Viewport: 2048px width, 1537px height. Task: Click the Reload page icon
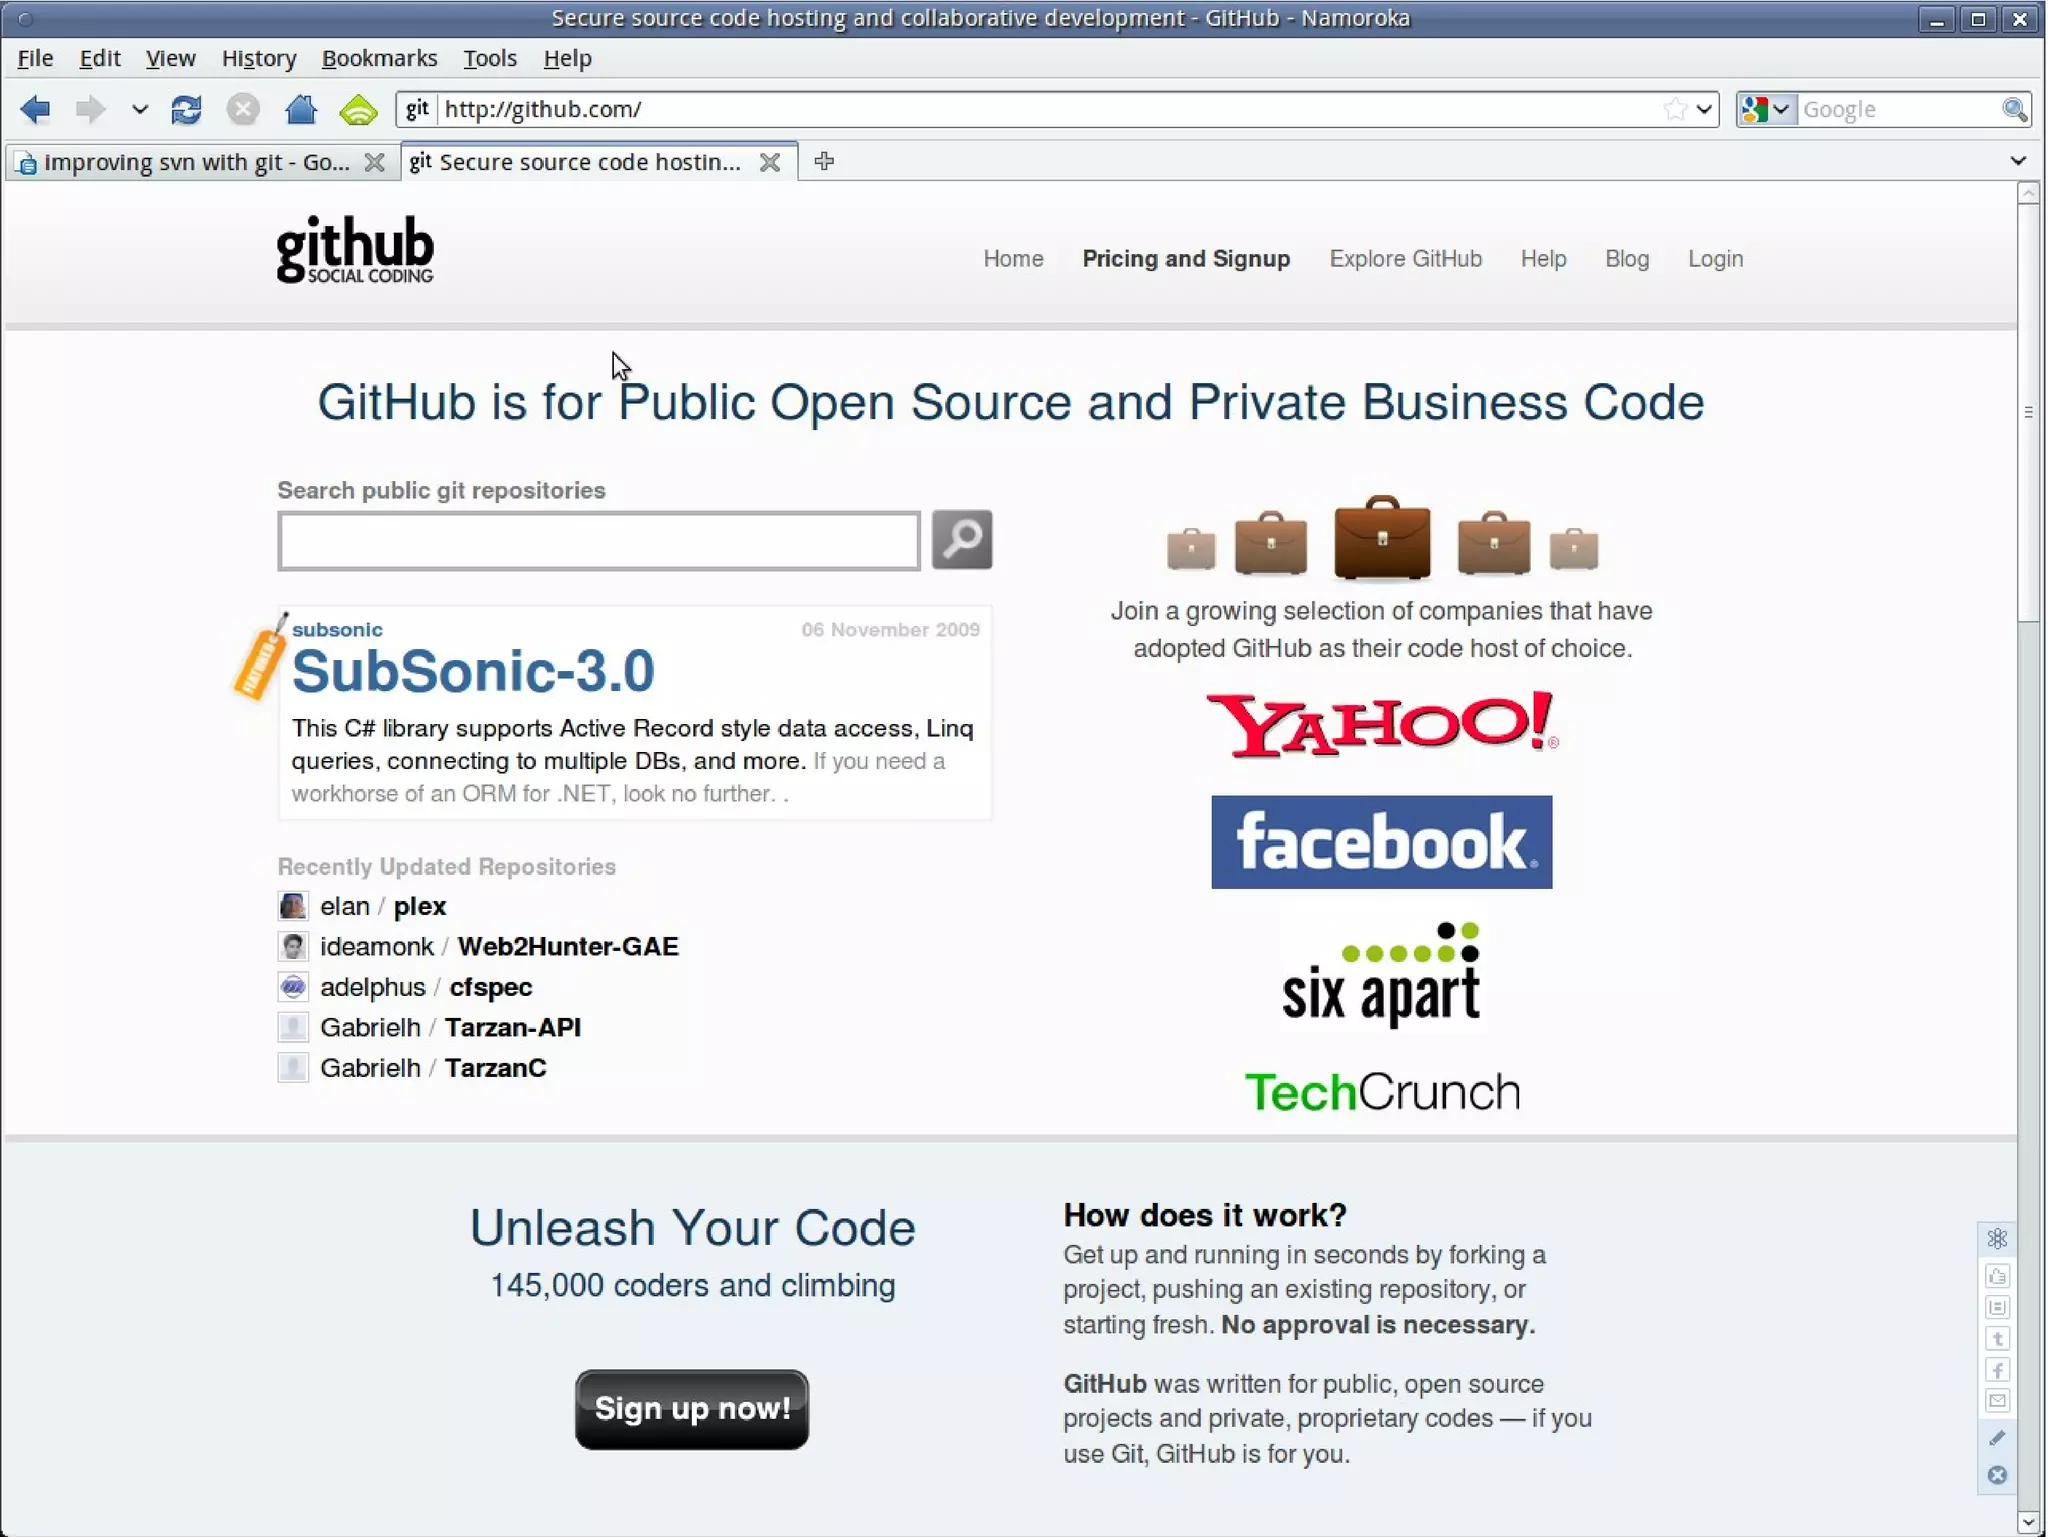[186, 109]
